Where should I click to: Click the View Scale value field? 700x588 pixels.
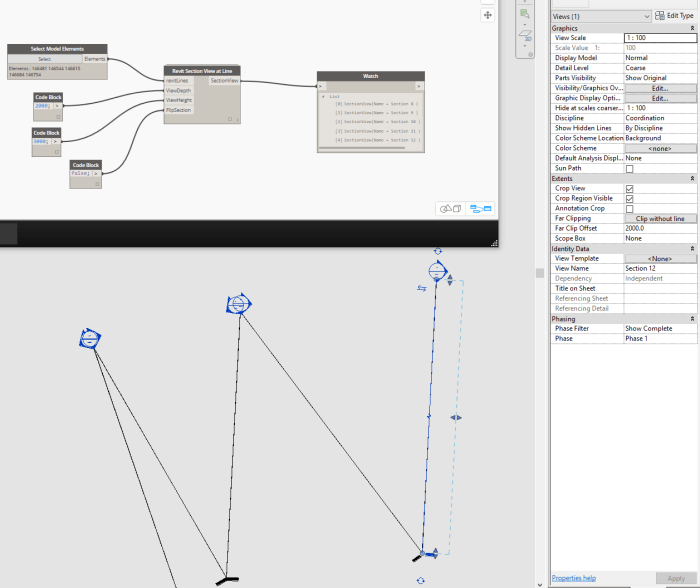pos(659,38)
